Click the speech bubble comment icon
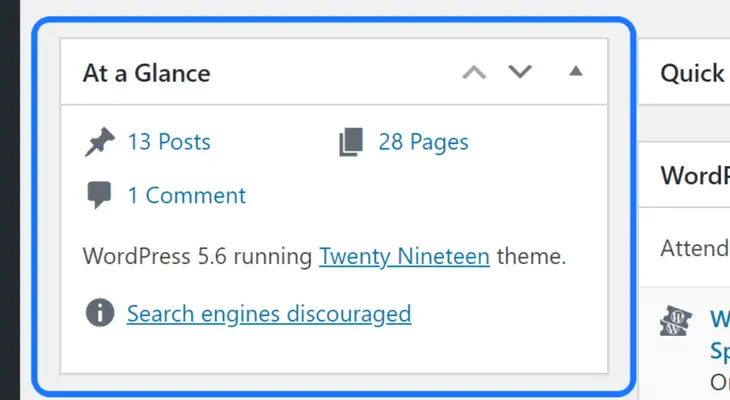Viewport: 730px width, 400px height. 99,195
